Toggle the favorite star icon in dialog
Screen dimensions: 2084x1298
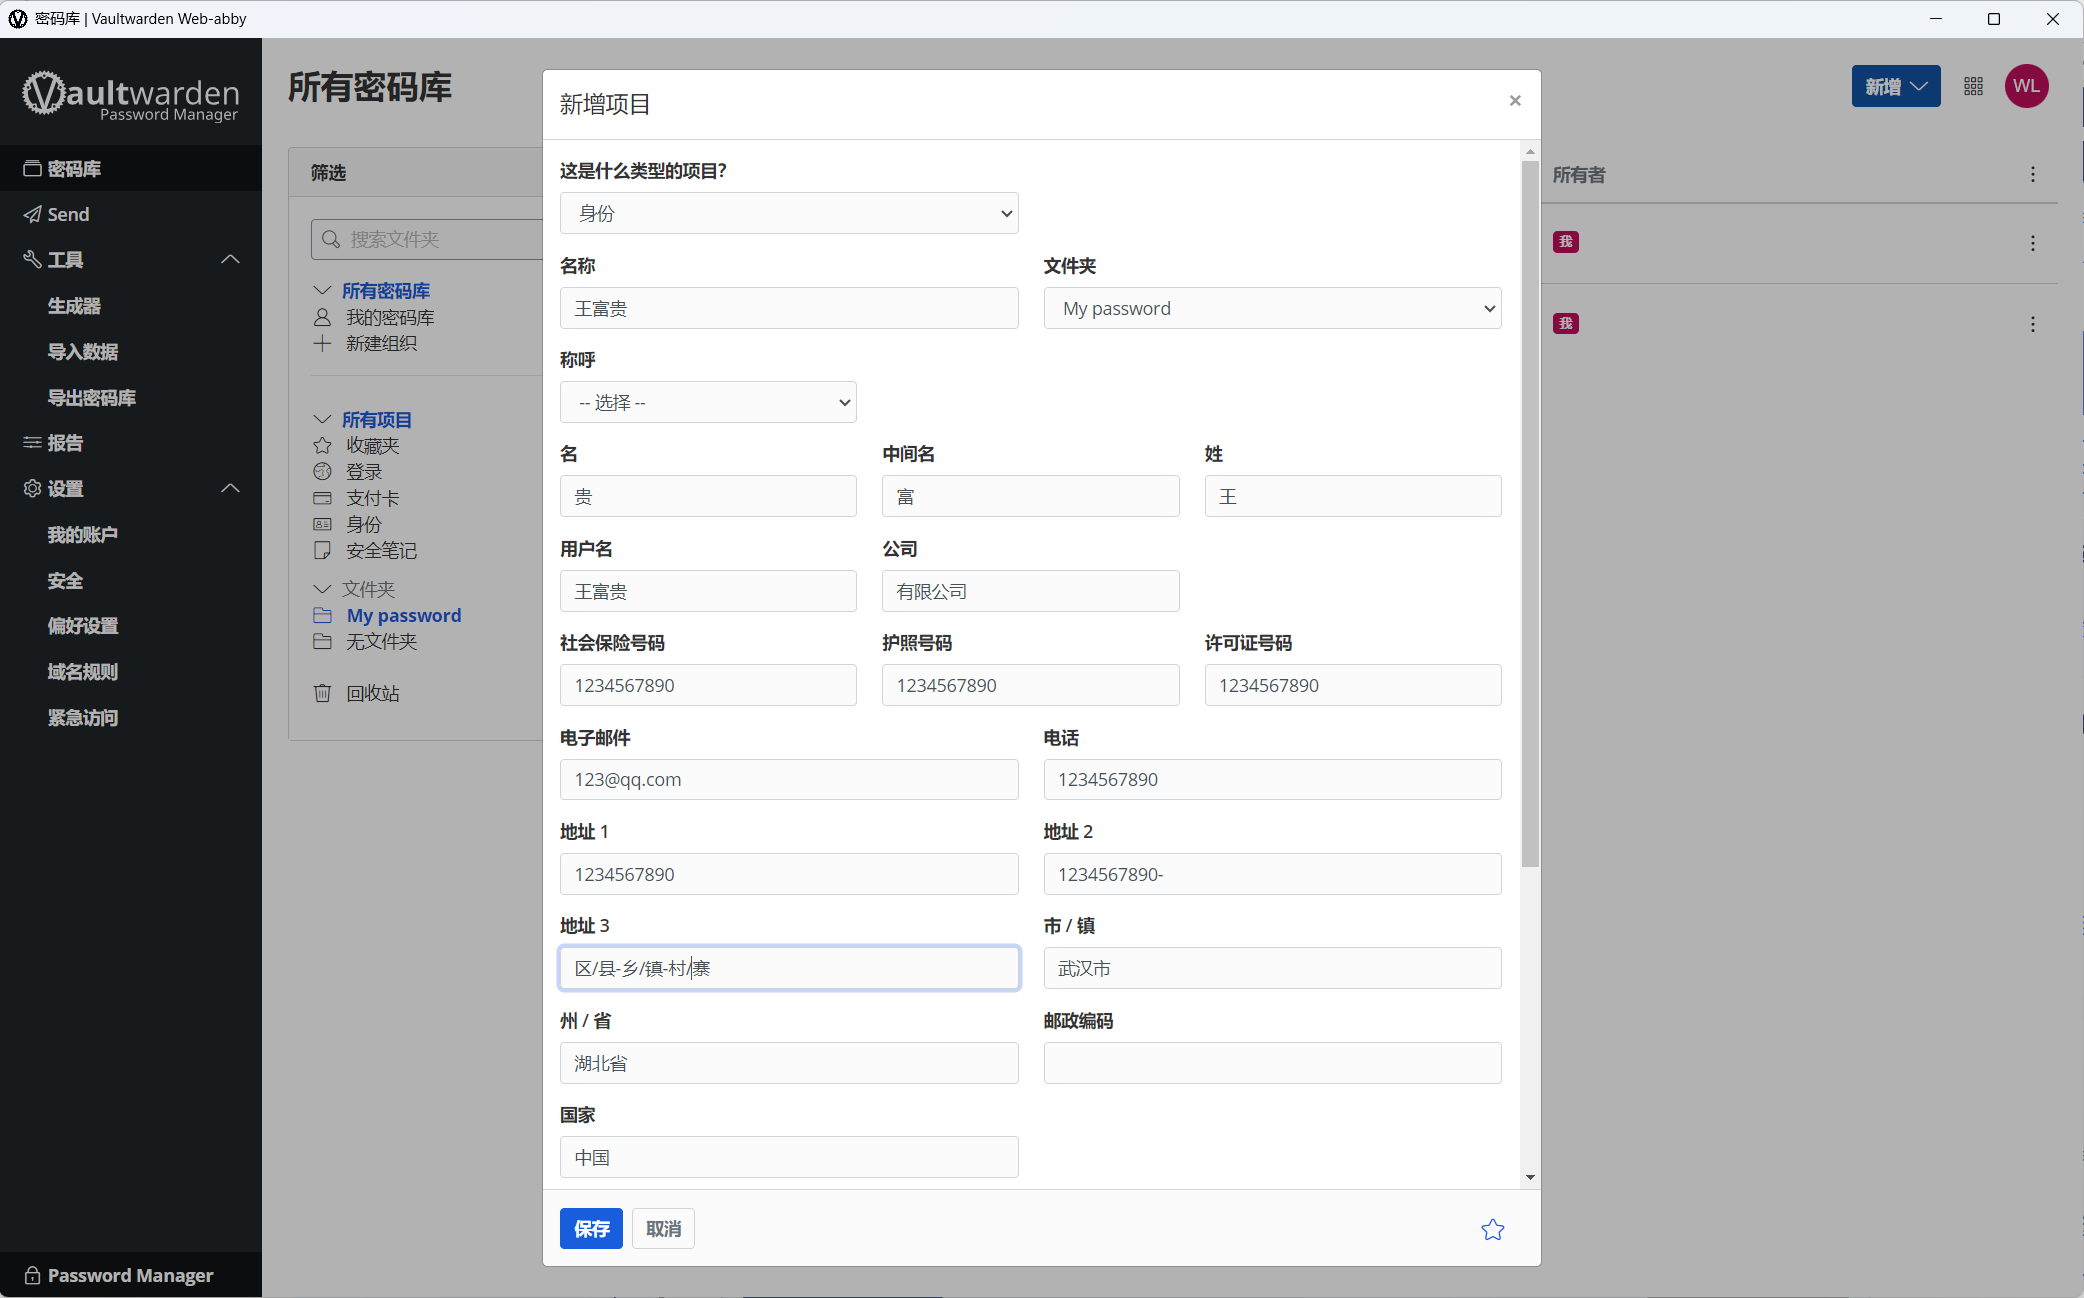pyautogui.click(x=1492, y=1229)
